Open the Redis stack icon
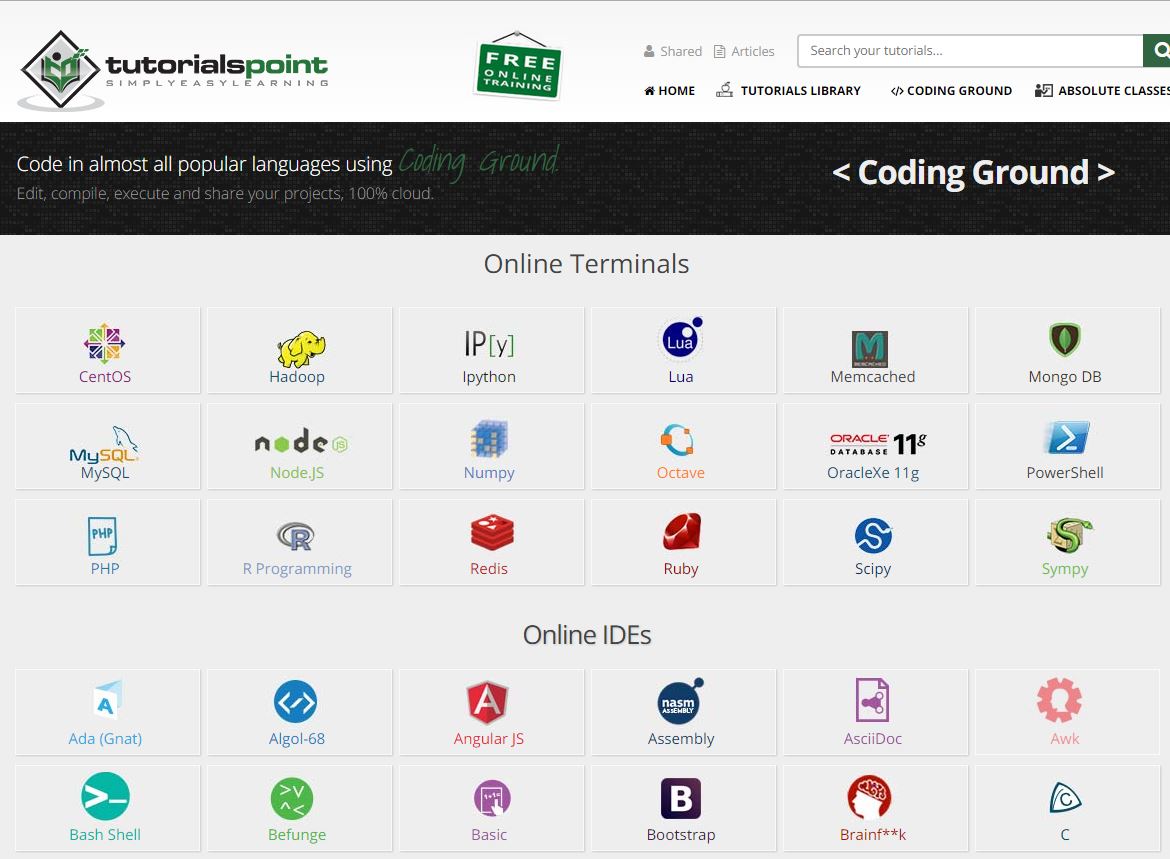The image size is (1170, 859). (492, 532)
